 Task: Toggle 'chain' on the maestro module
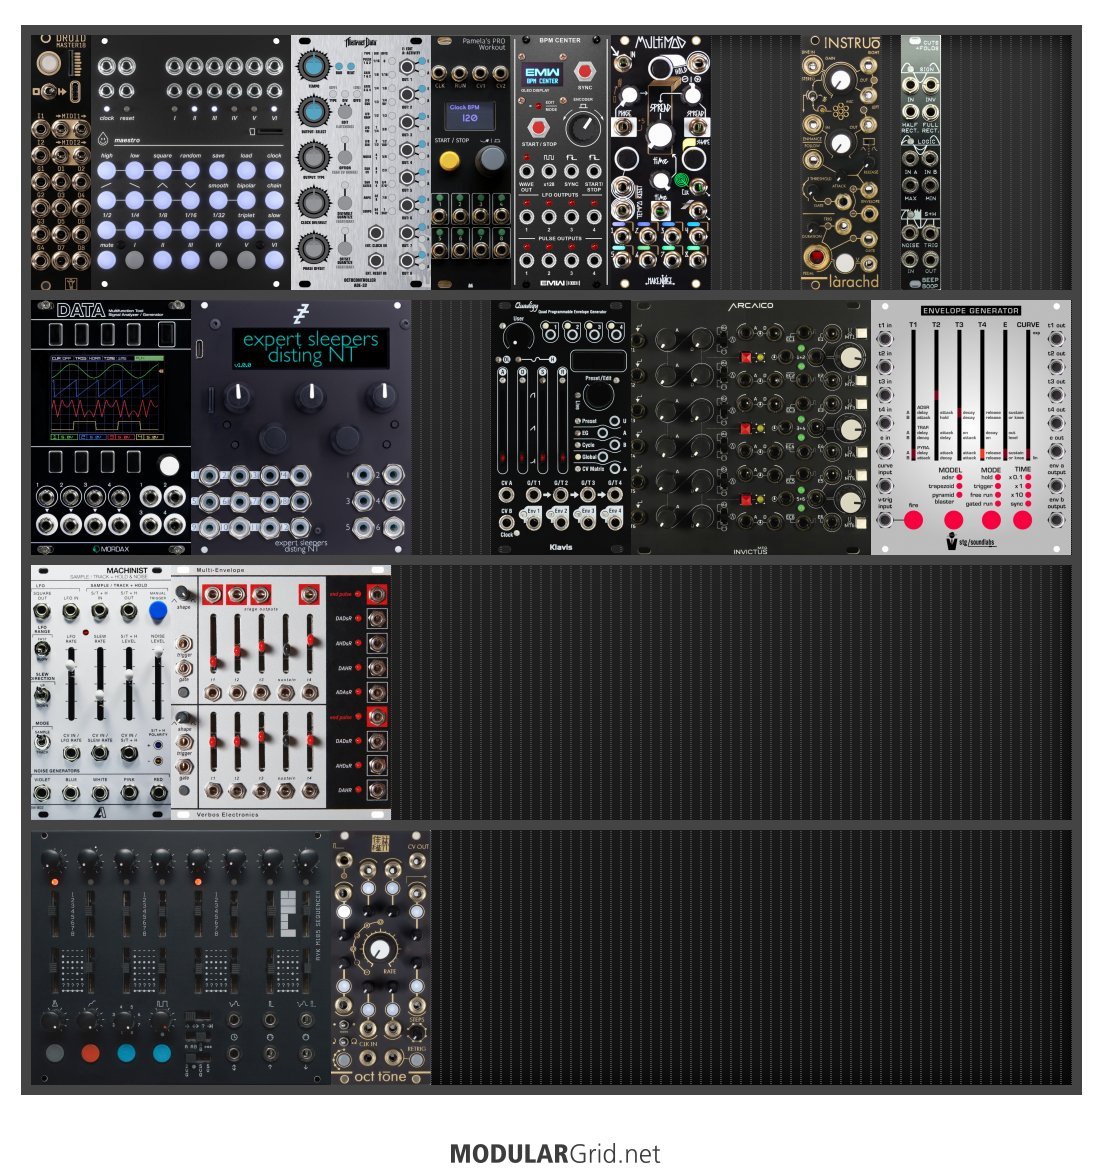(274, 200)
